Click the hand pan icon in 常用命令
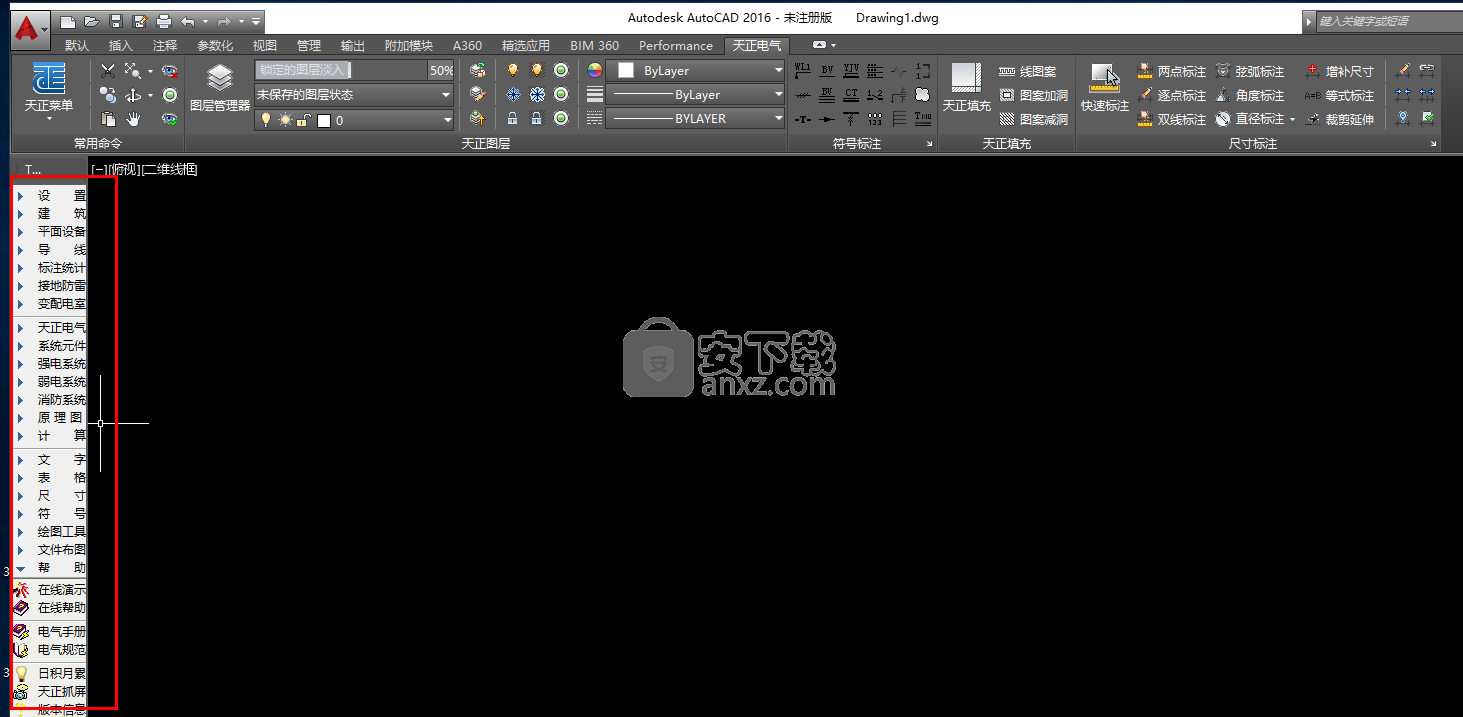1463x717 pixels. pyautogui.click(x=133, y=119)
